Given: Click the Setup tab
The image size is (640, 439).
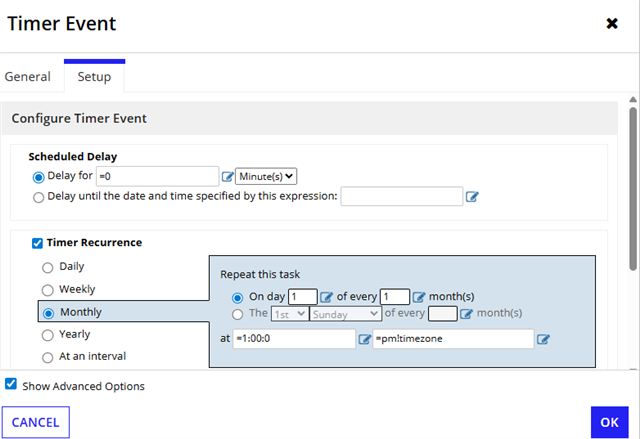Looking at the screenshot, I should pyautogui.click(x=94, y=77).
